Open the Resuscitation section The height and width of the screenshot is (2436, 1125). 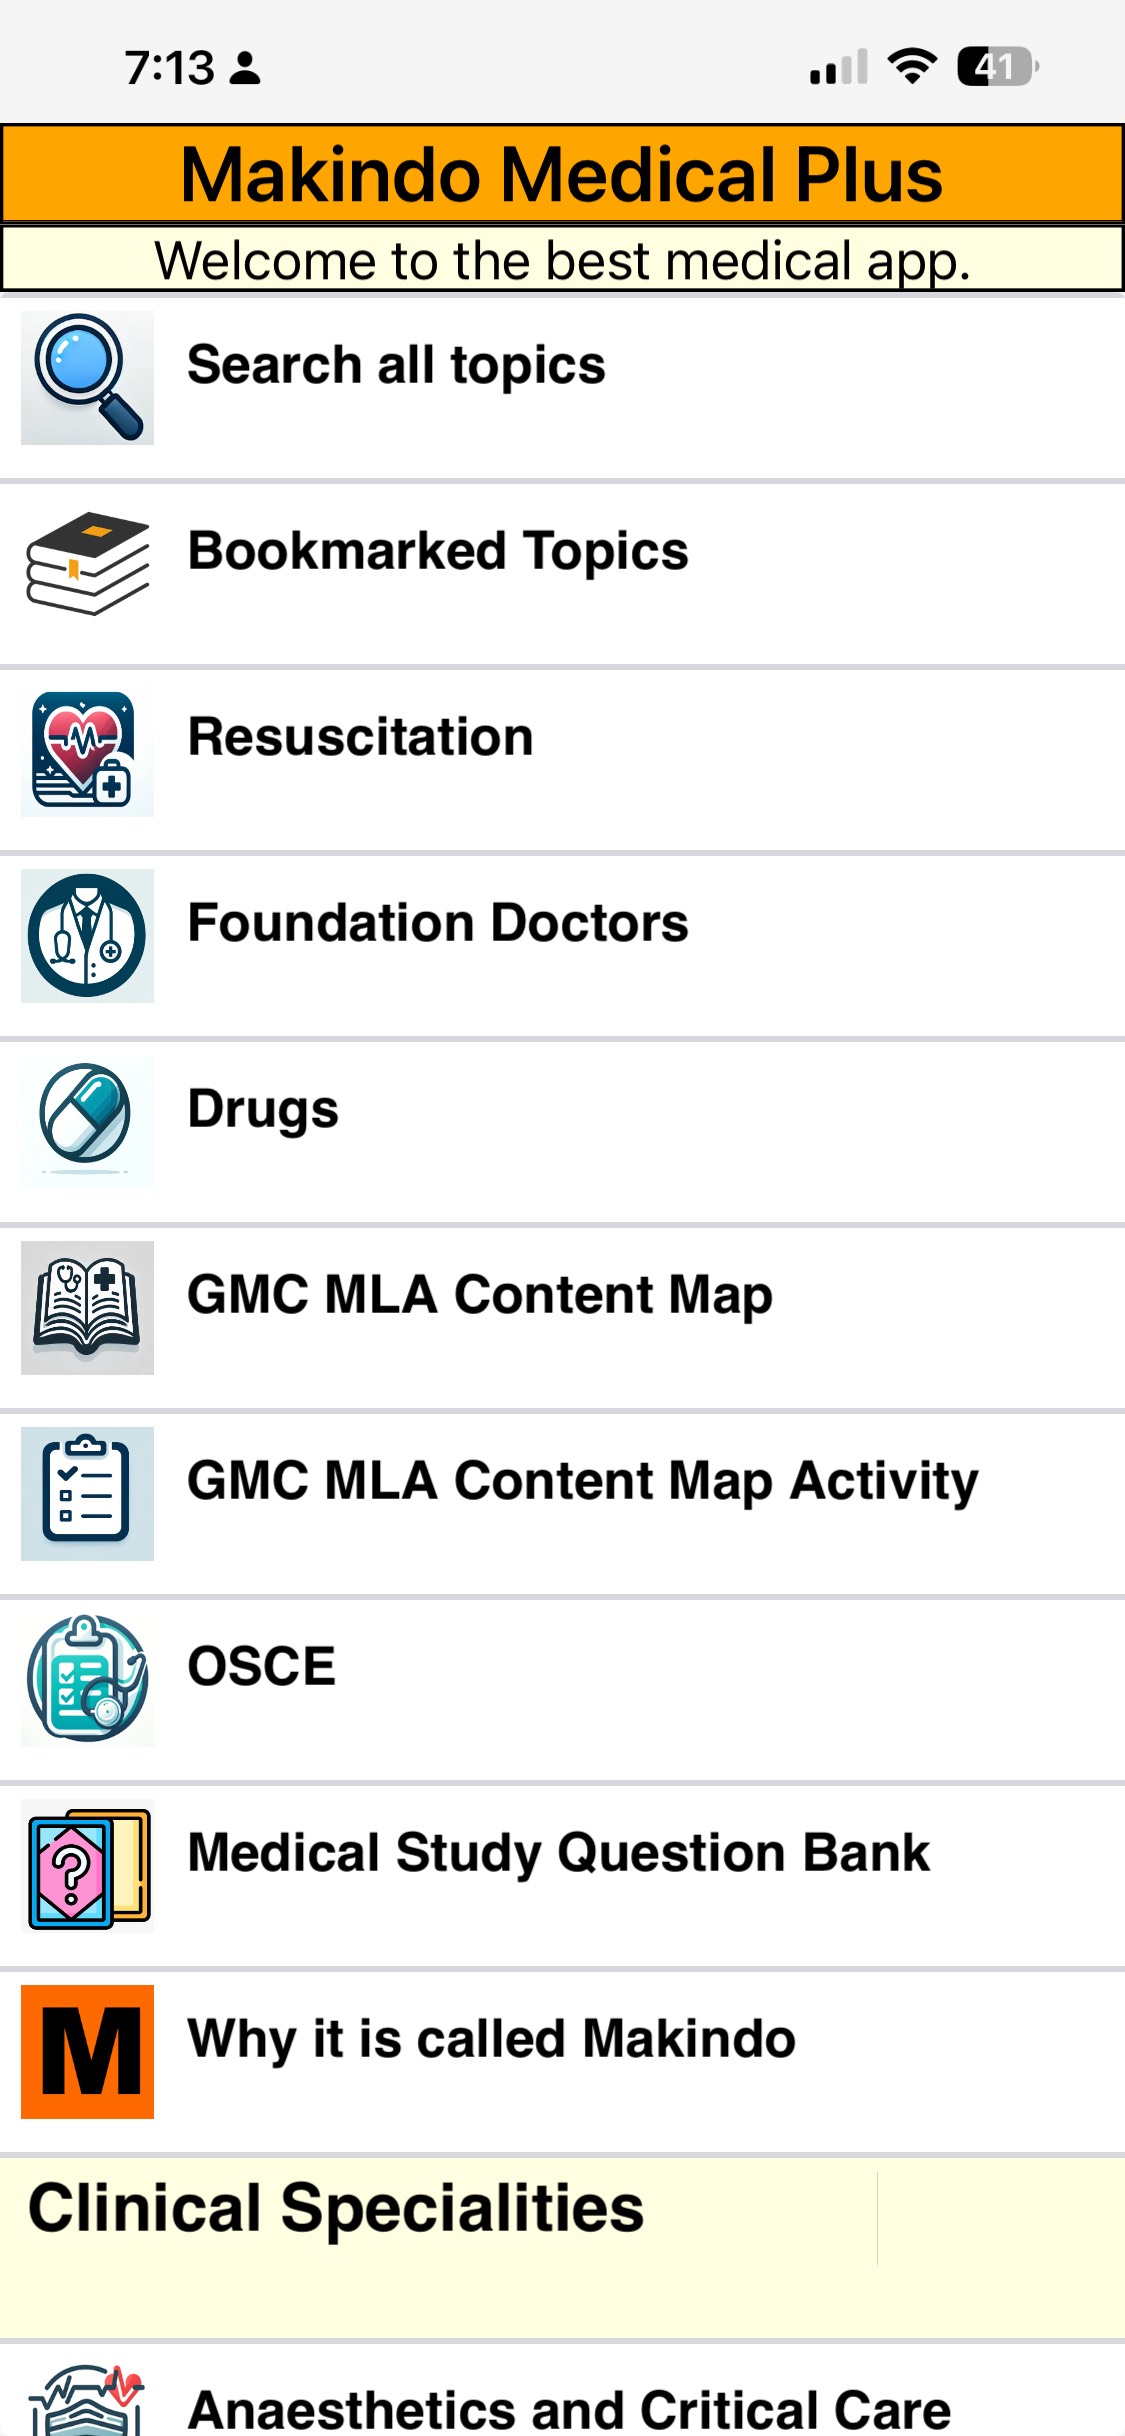[x=360, y=737]
